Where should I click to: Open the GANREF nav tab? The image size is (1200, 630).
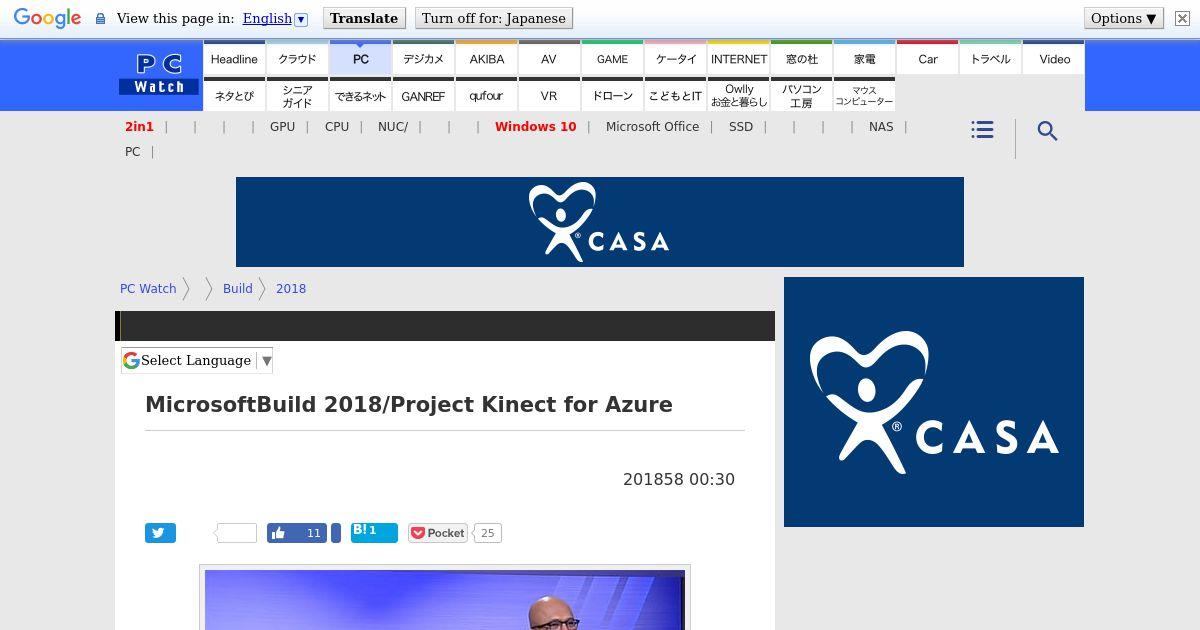[x=423, y=95]
